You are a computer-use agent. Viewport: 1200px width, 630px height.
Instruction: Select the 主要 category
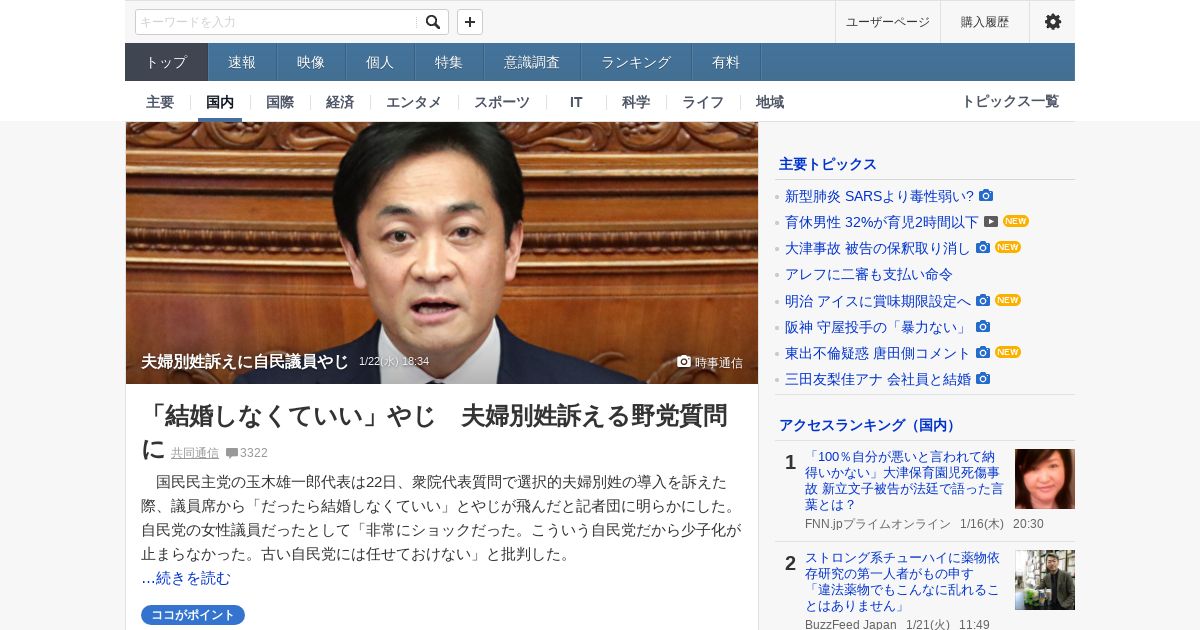(x=160, y=102)
